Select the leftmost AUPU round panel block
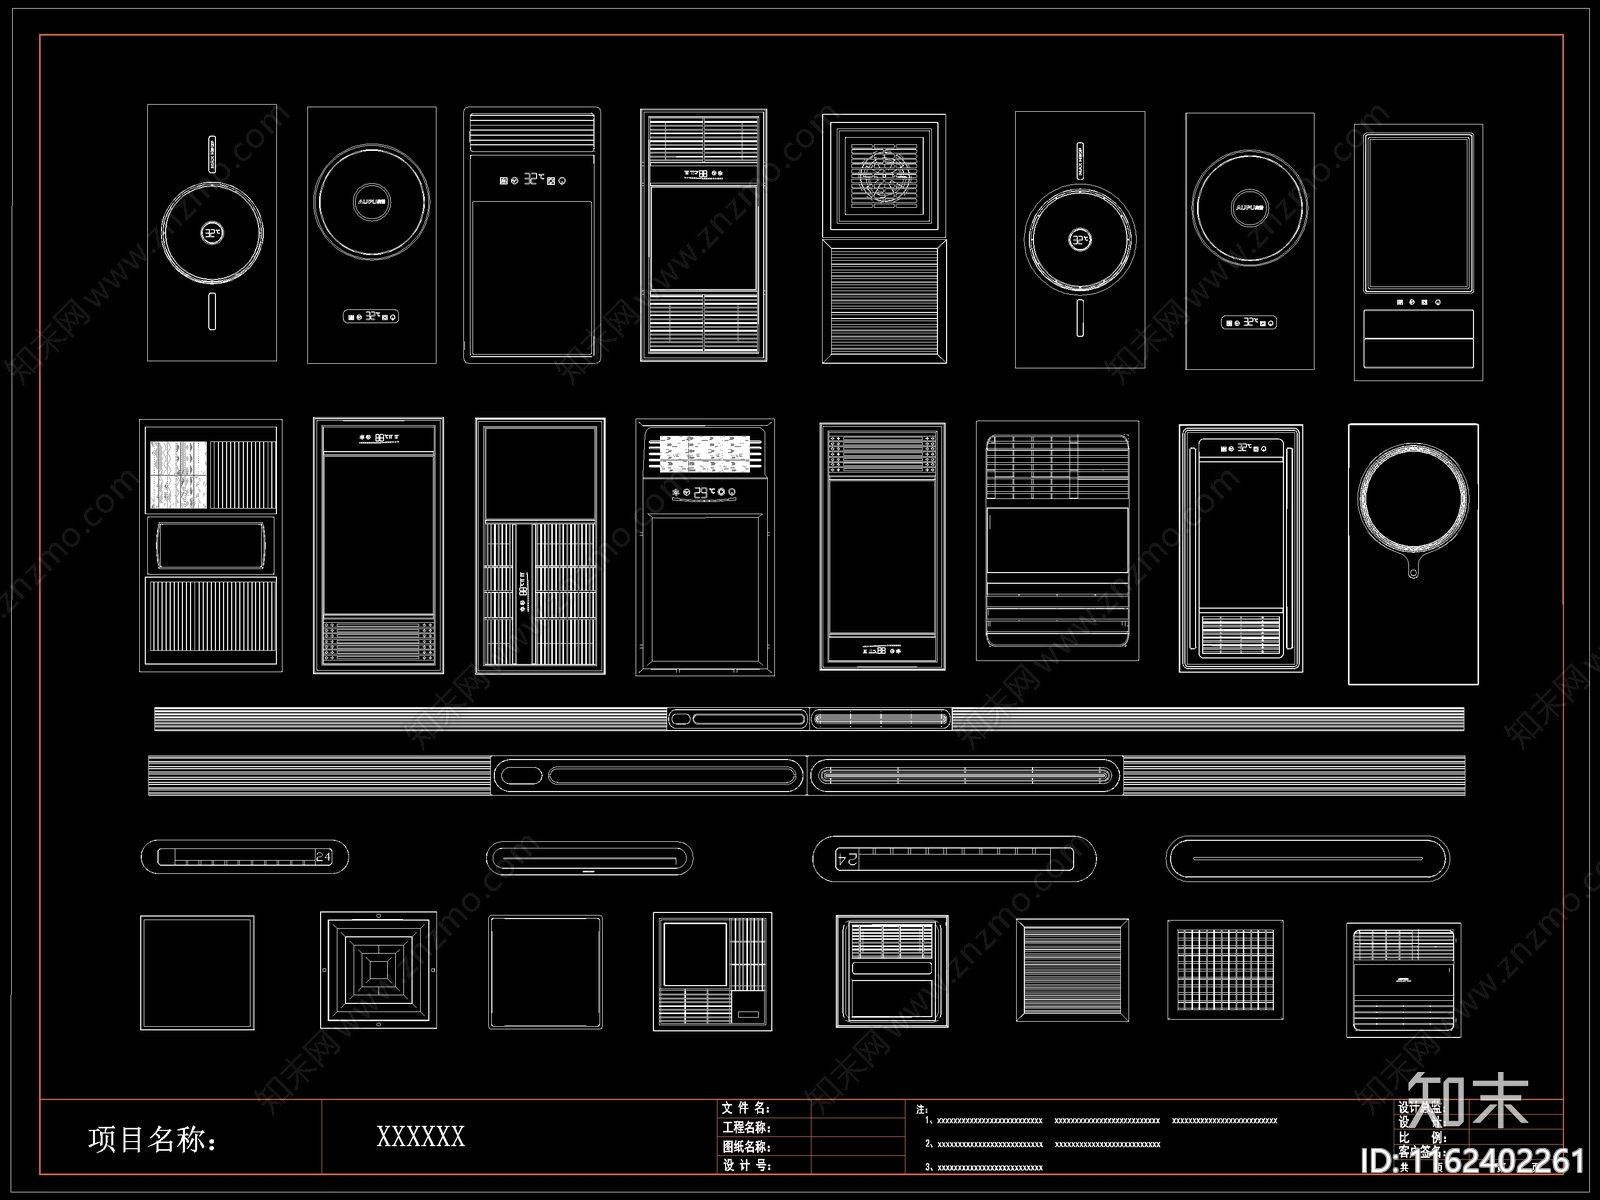Image resolution: width=1600 pixels, height=1200 pixels. pos(372,235)
